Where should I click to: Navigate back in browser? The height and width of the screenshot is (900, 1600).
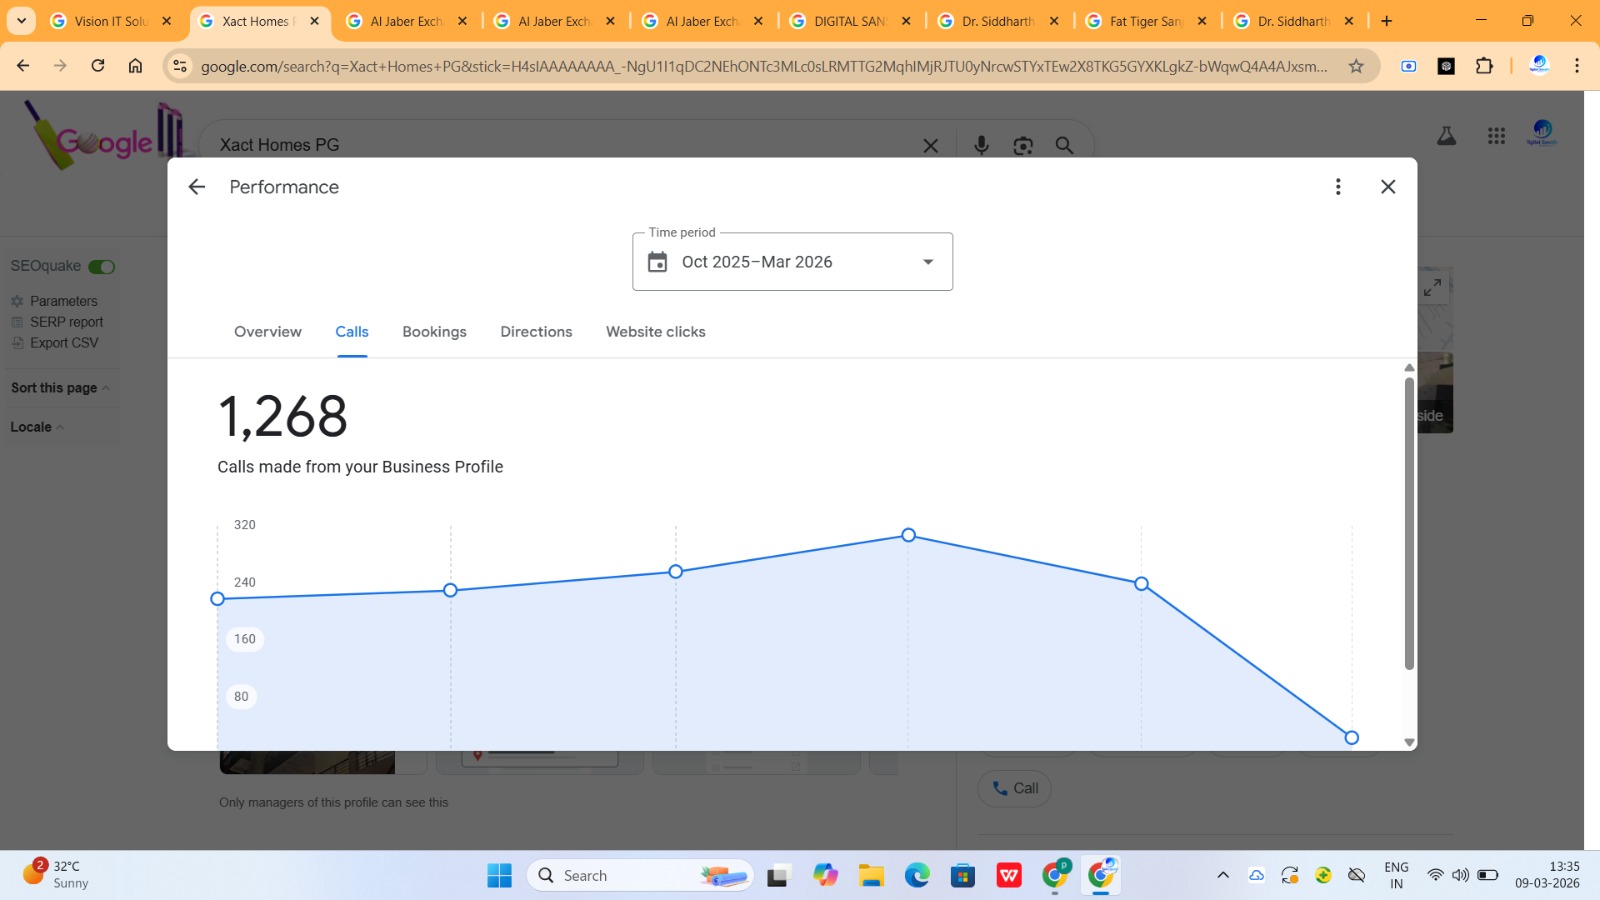click(23, 66)
